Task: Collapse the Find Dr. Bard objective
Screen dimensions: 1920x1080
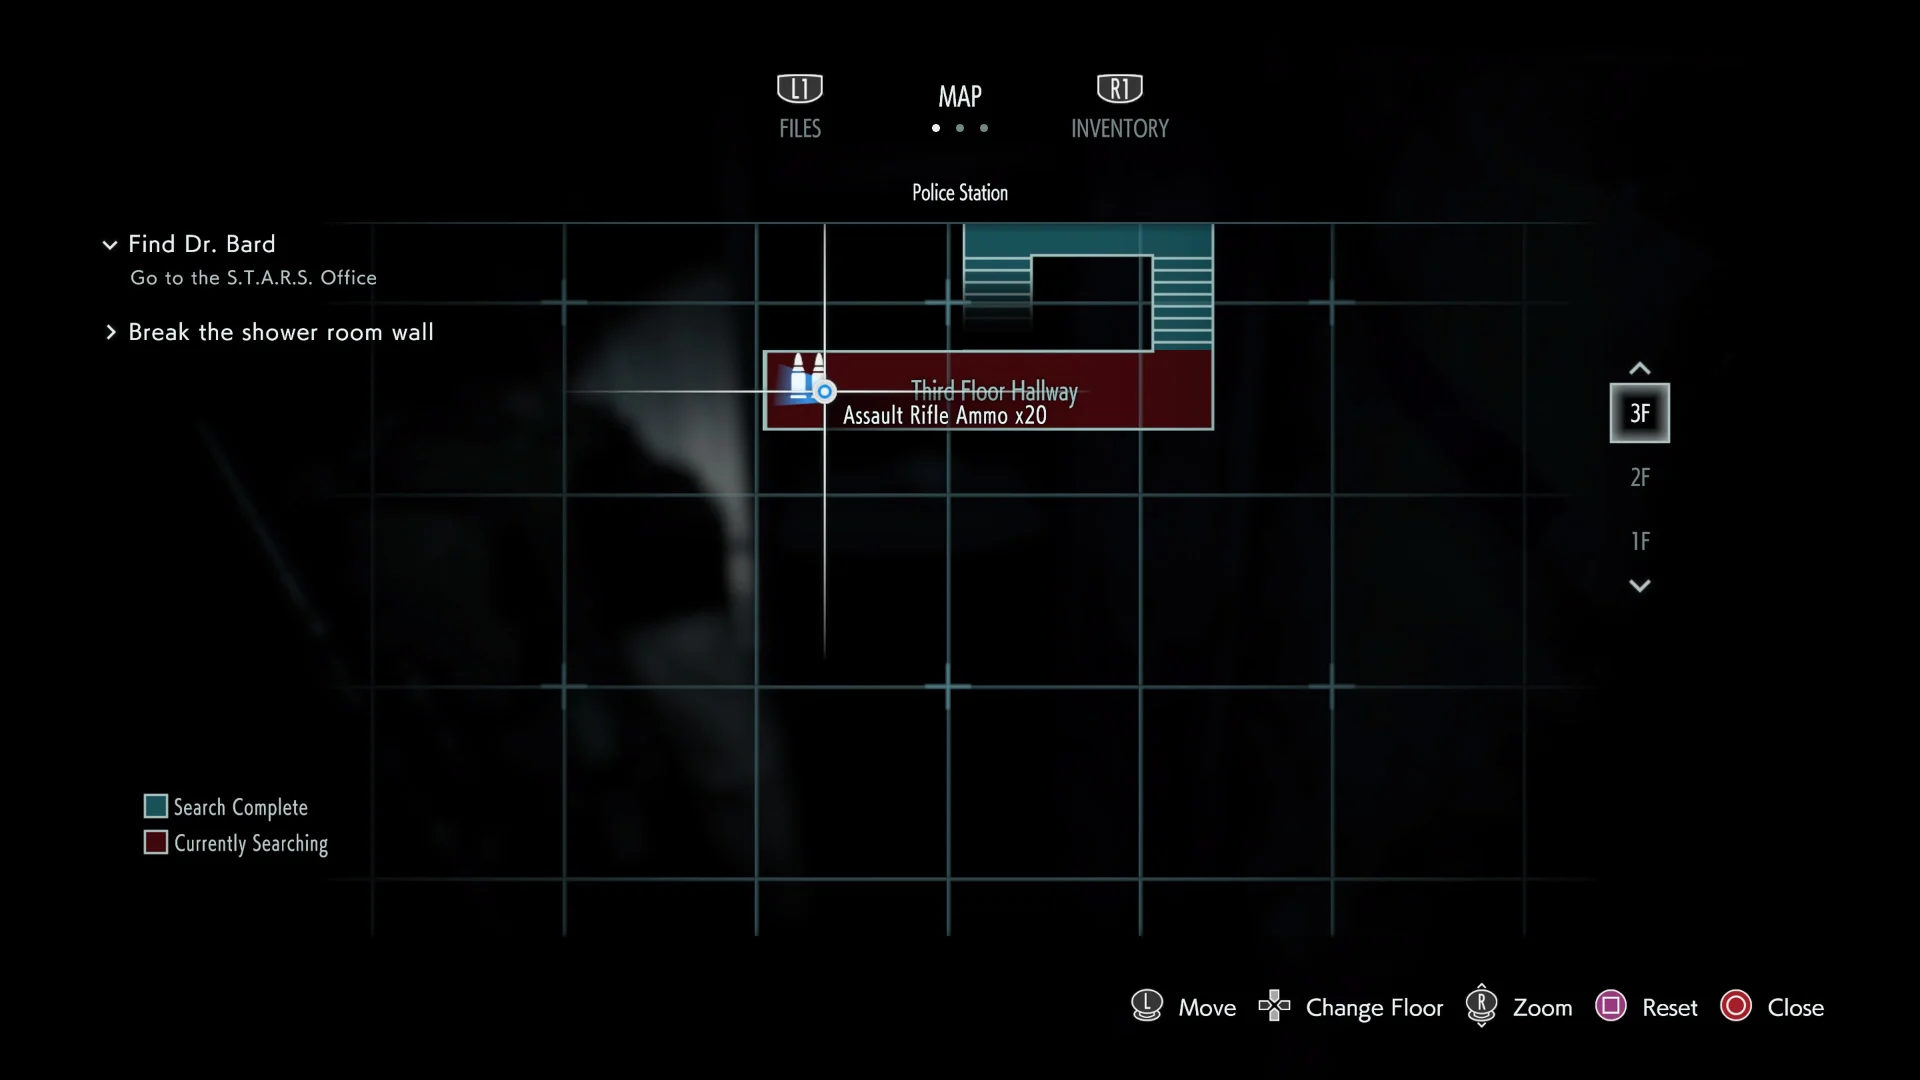Action: (111, 243)
